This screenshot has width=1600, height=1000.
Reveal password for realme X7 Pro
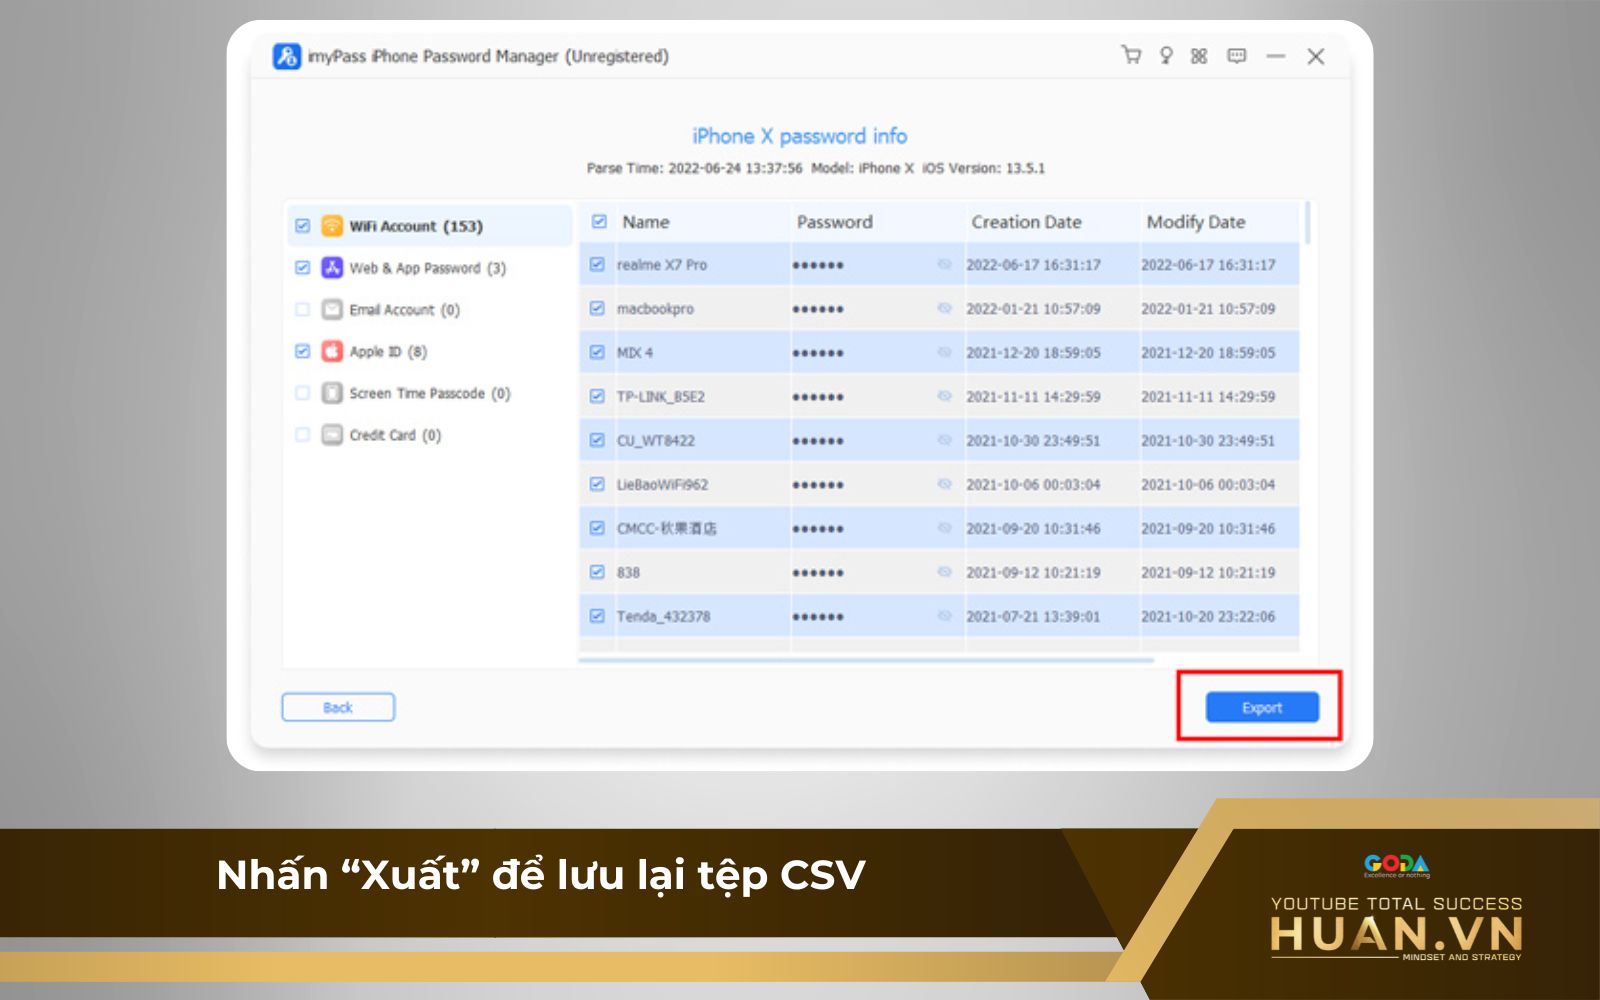click(x=944, y=265)
